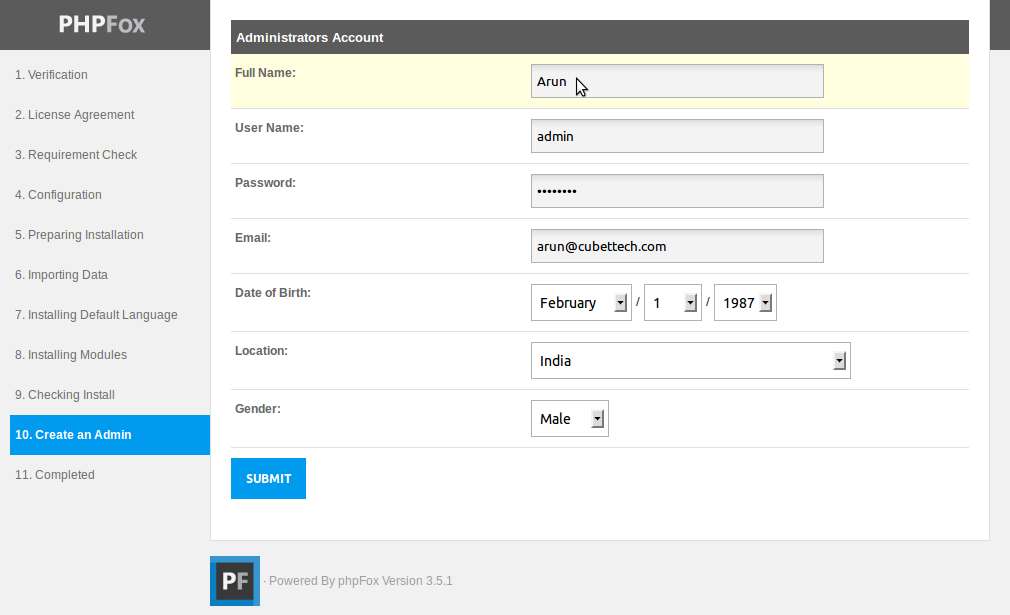Click the Gender: label
1010x615 pixels.
258,409
